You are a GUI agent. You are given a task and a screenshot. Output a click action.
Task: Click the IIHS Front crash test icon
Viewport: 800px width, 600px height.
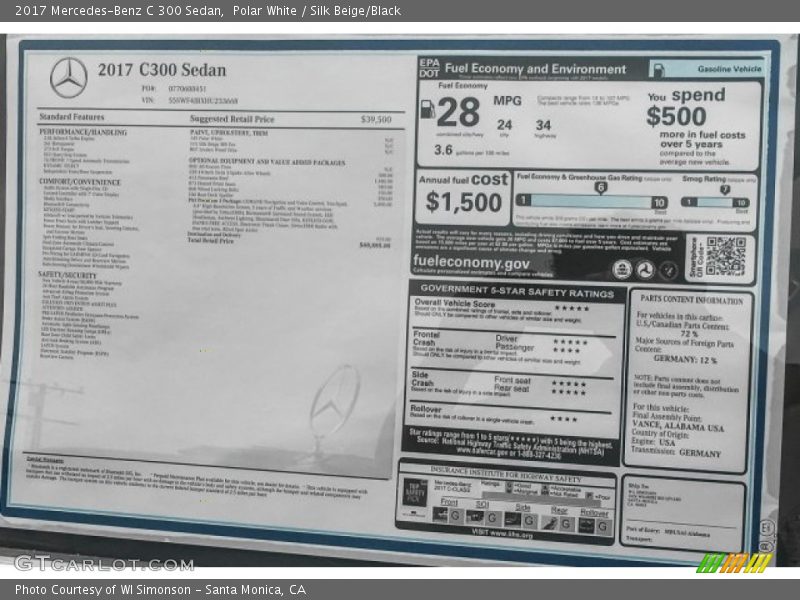[x=440, y=515]
